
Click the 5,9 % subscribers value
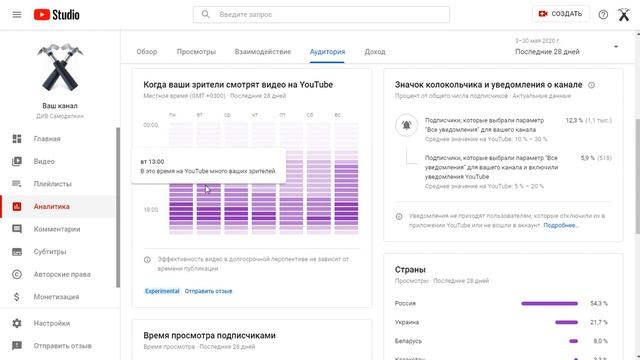click(x=588, y=158)
